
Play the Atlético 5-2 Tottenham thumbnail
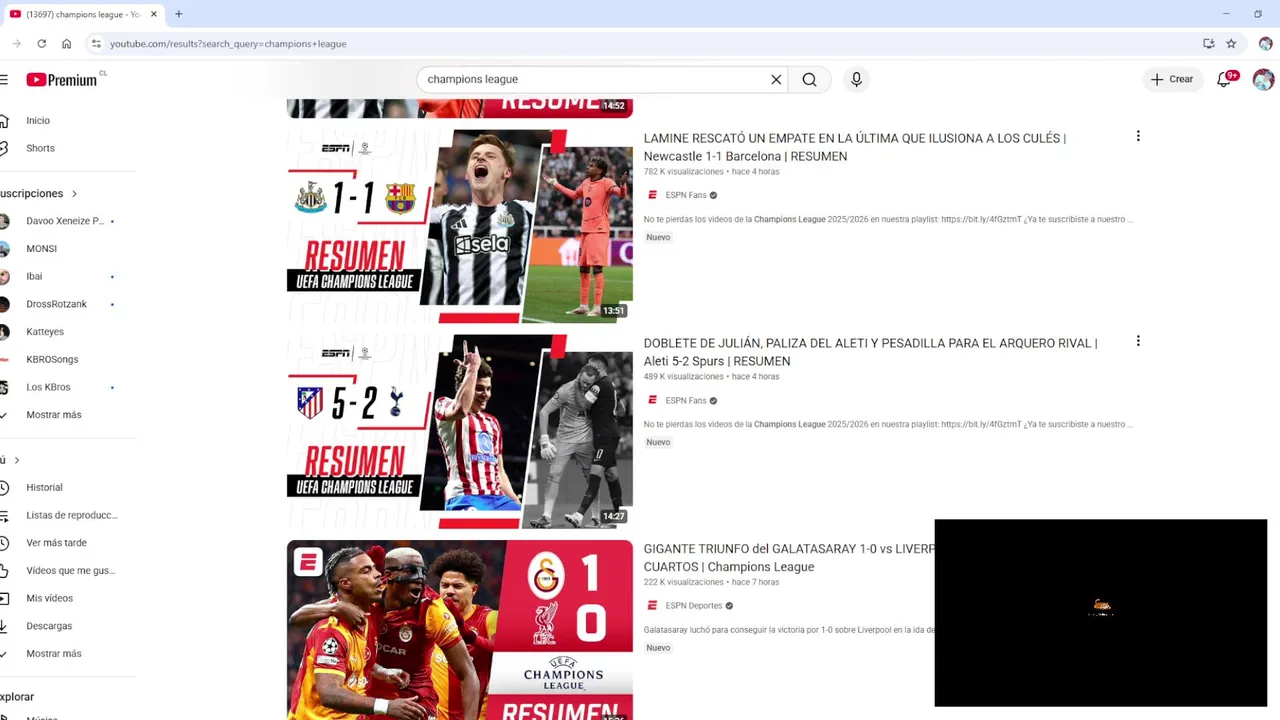point(460,431)
